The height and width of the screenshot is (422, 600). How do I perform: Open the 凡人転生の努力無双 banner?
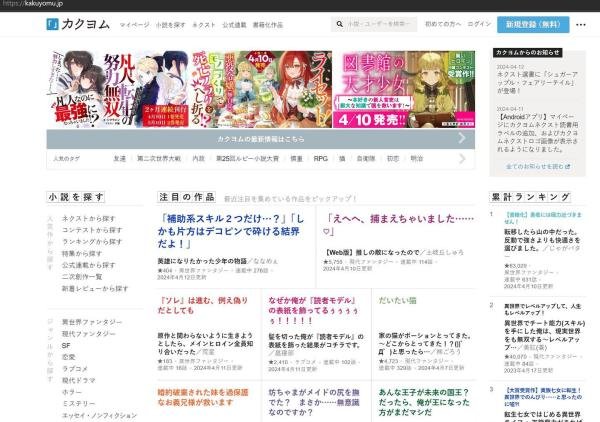[118, 89]
